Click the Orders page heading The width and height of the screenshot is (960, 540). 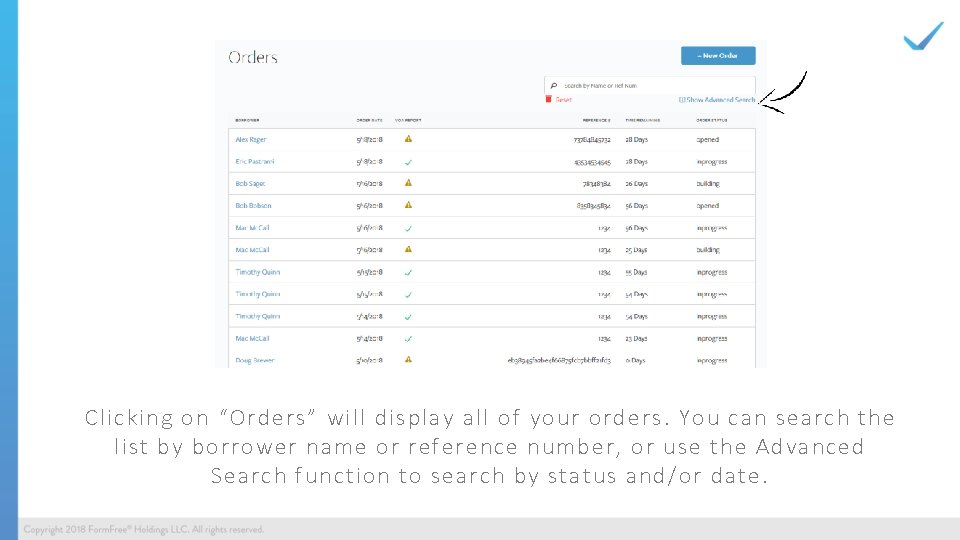click(253, 58)
